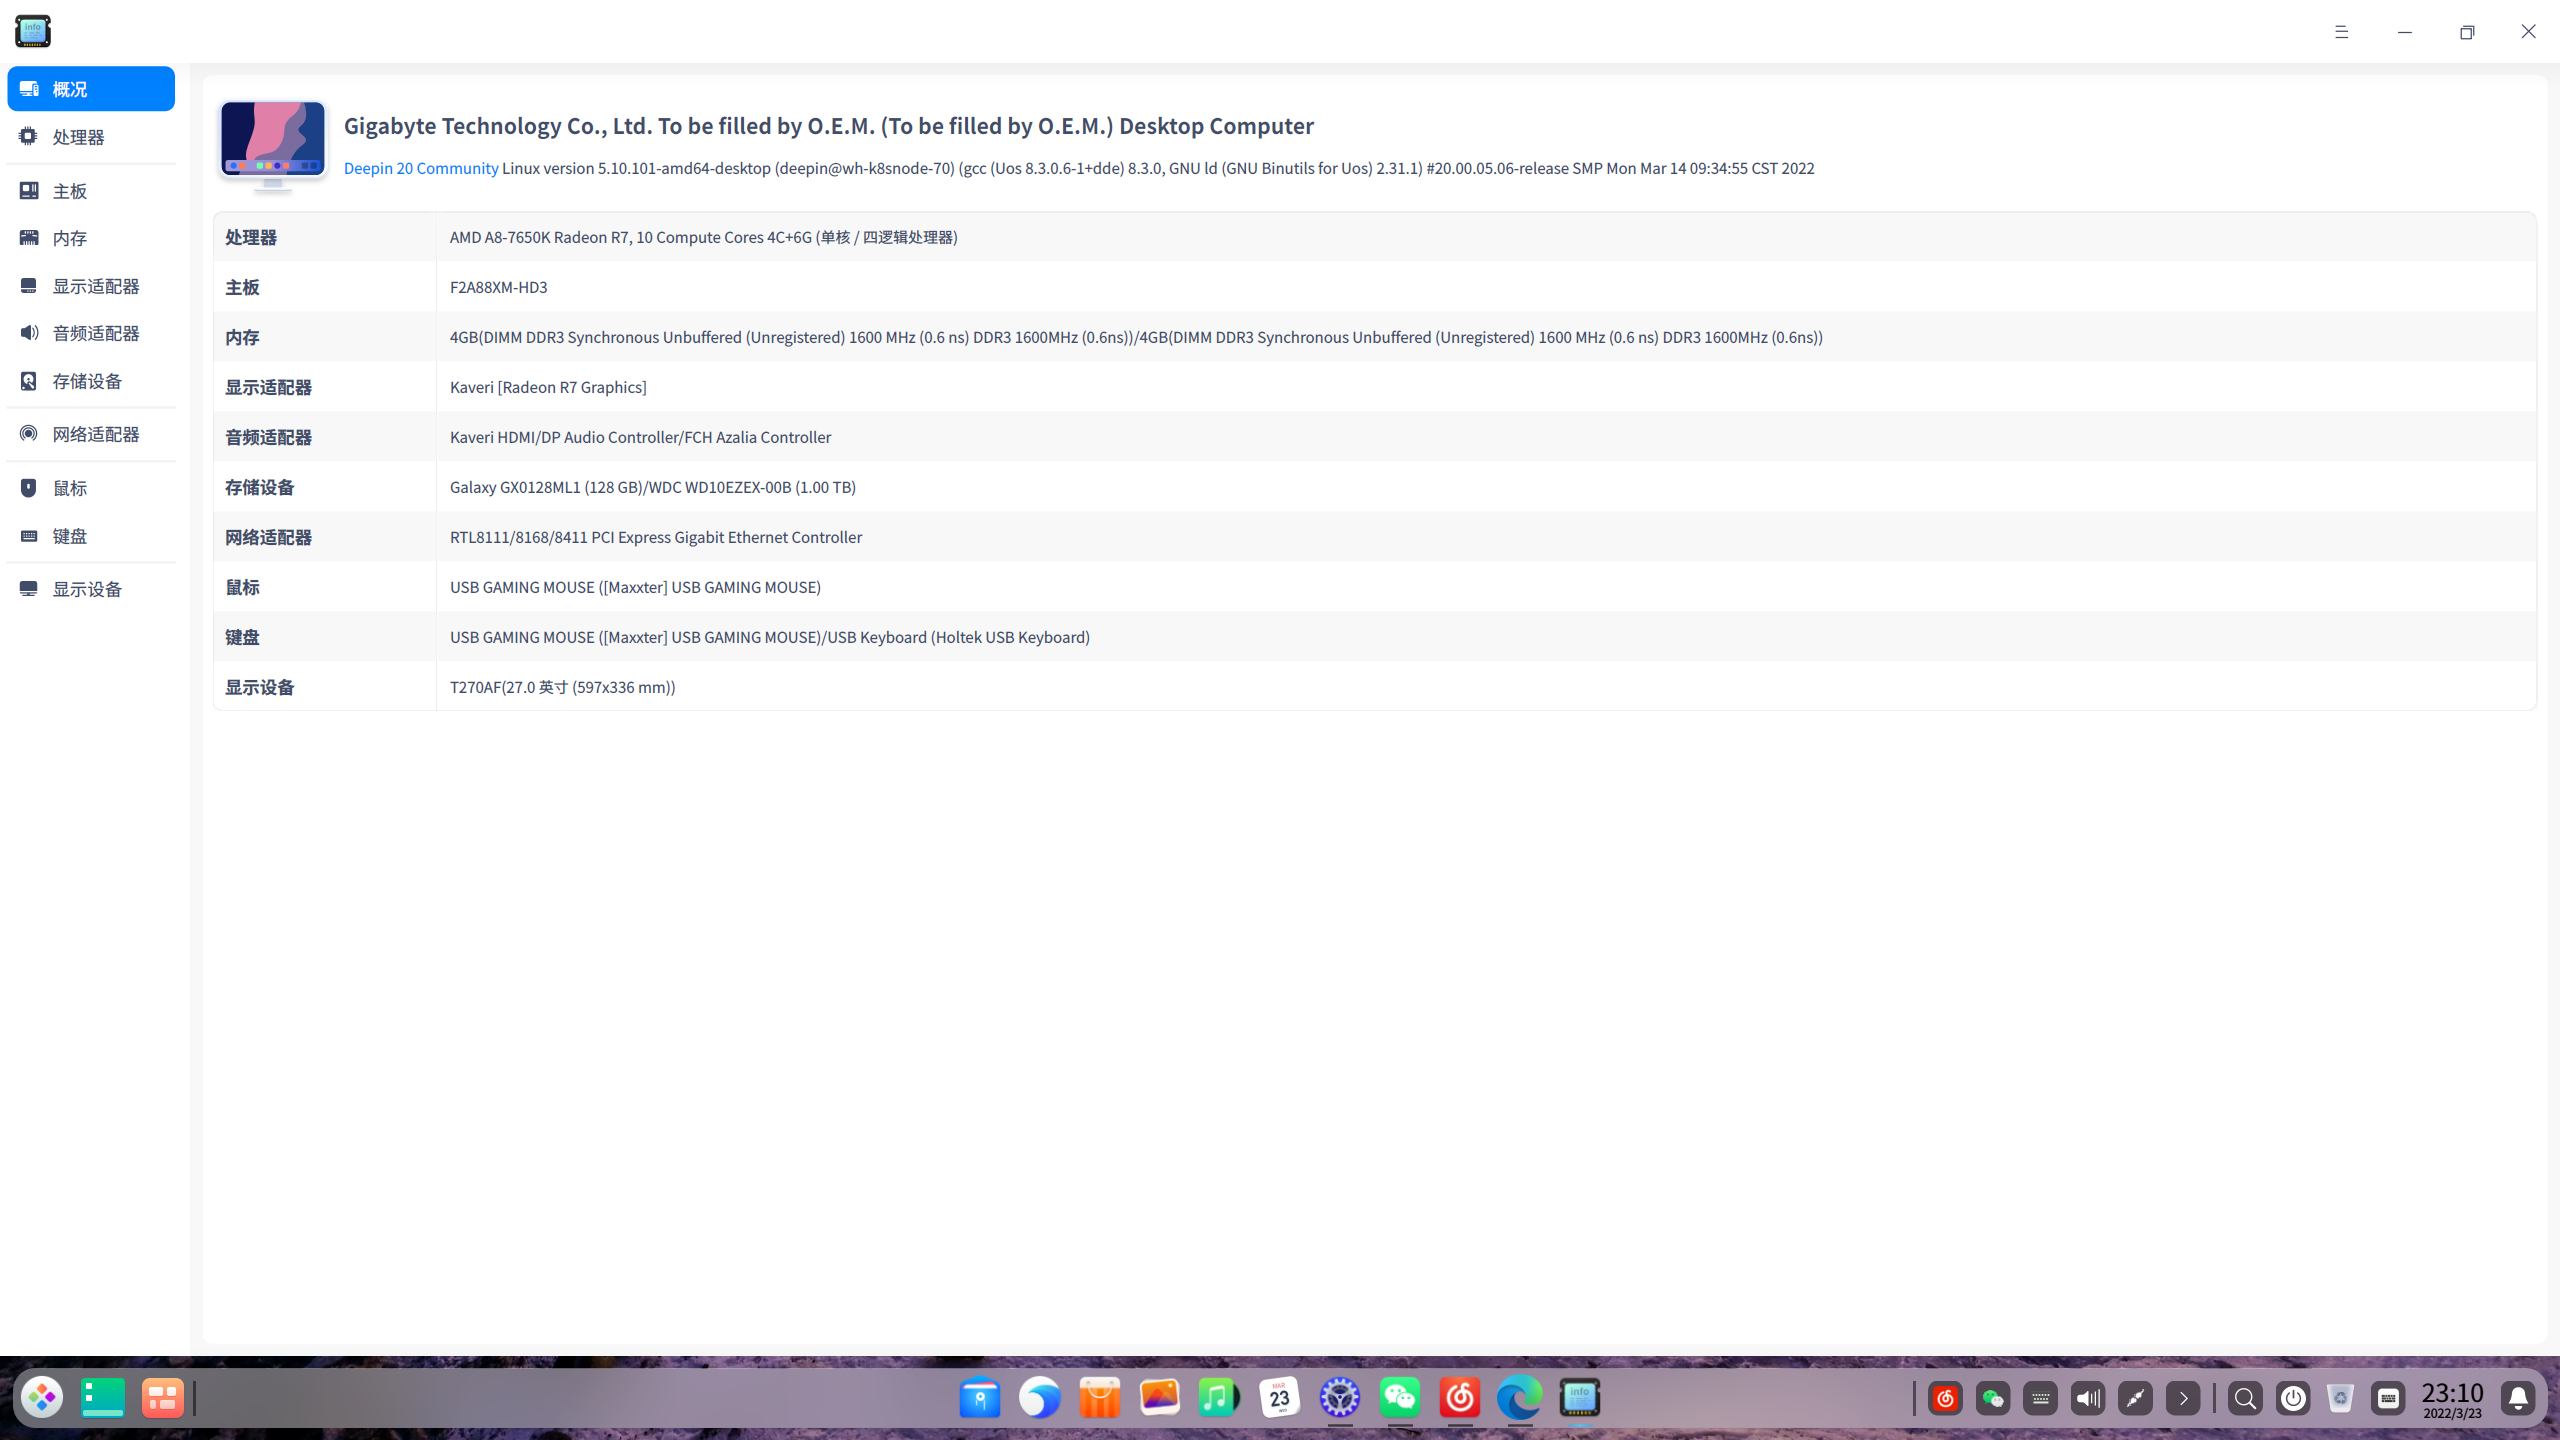Image resolution: width=2560 pixels, height=1440 pixels.
Task: Open the launcher in the dock
Action: point(42,1397)
